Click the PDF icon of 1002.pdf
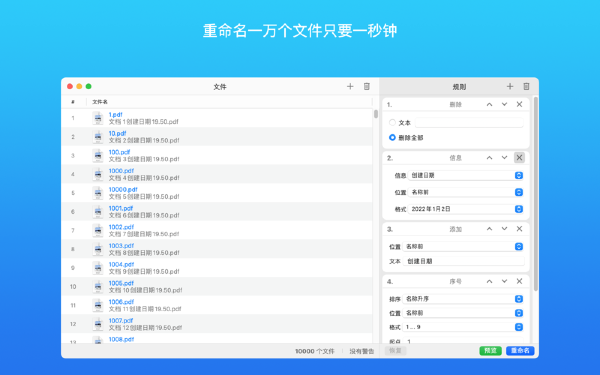This screenshot has height=375, width=600. pos(98,231)
